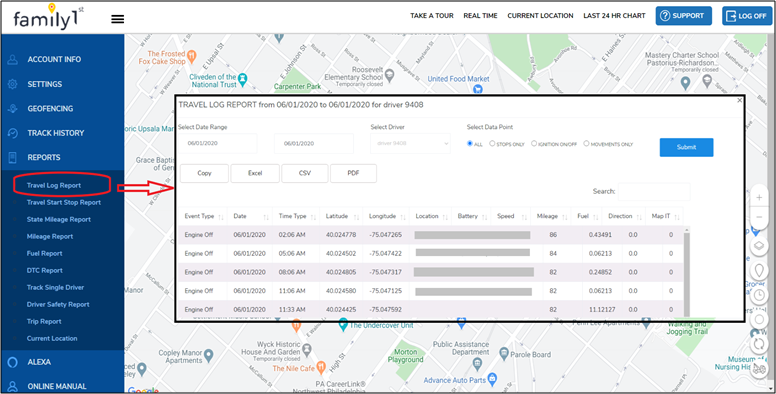This screenshot has height=394, width=776.
Task: Click TAKE A TOUR link
Action: 432,16
